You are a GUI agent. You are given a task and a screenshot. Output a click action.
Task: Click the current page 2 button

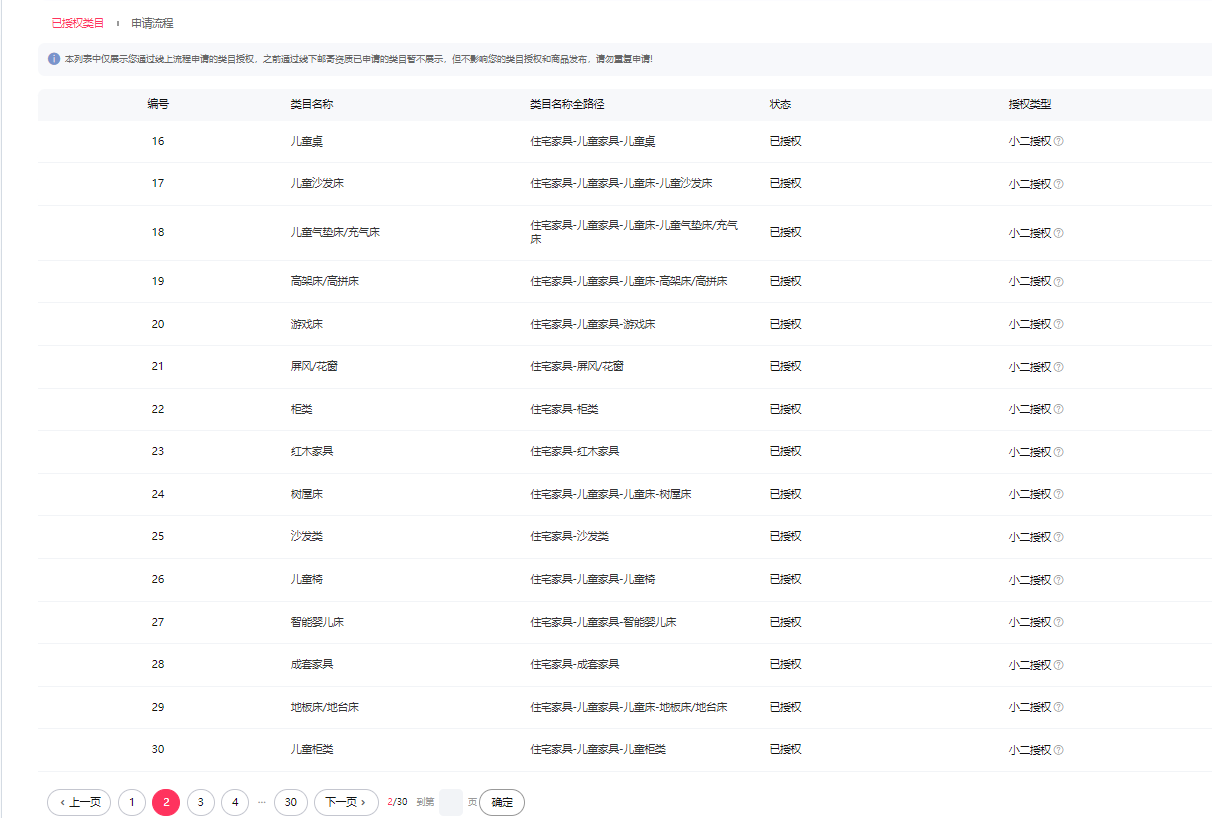166,802
